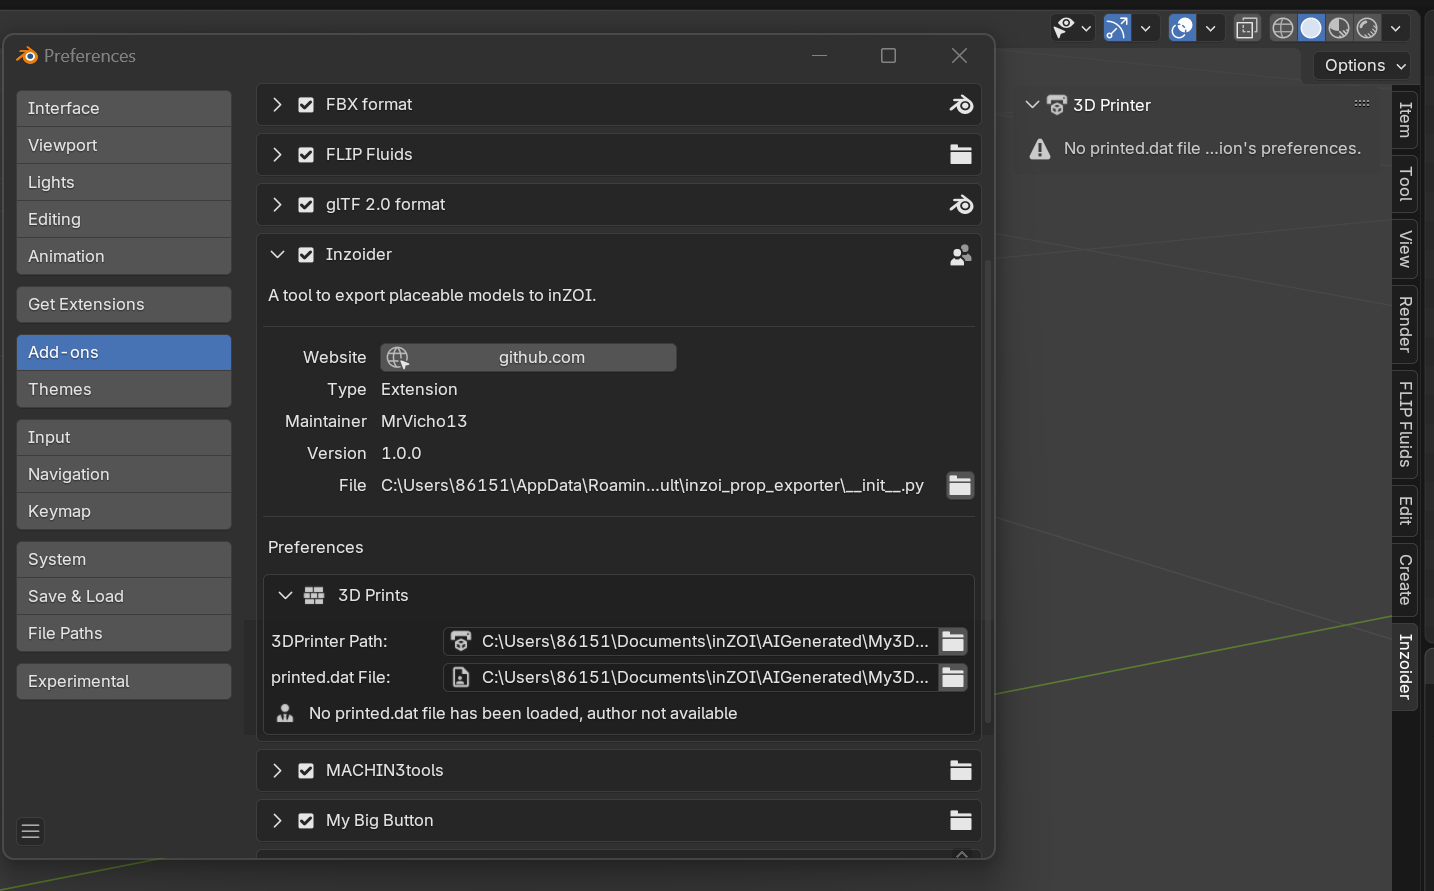Toggle the Show Overlays button
Screen dimensions: 1434x891
pyautogui.click(x=1182, y=28)
